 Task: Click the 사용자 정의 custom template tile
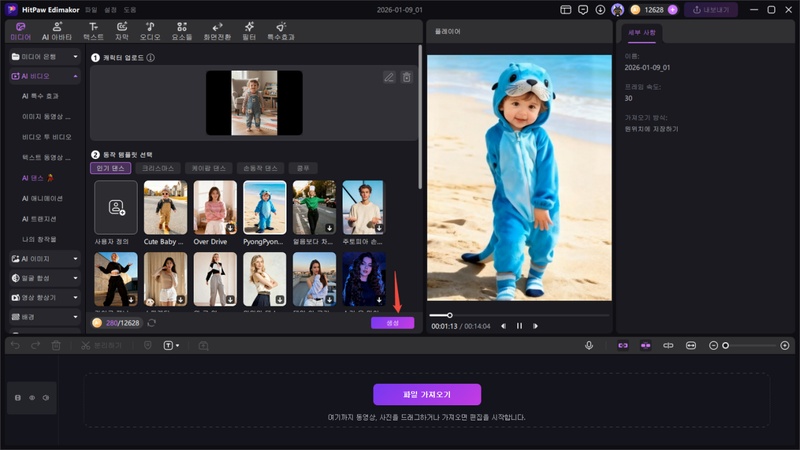tap(116, 207)
